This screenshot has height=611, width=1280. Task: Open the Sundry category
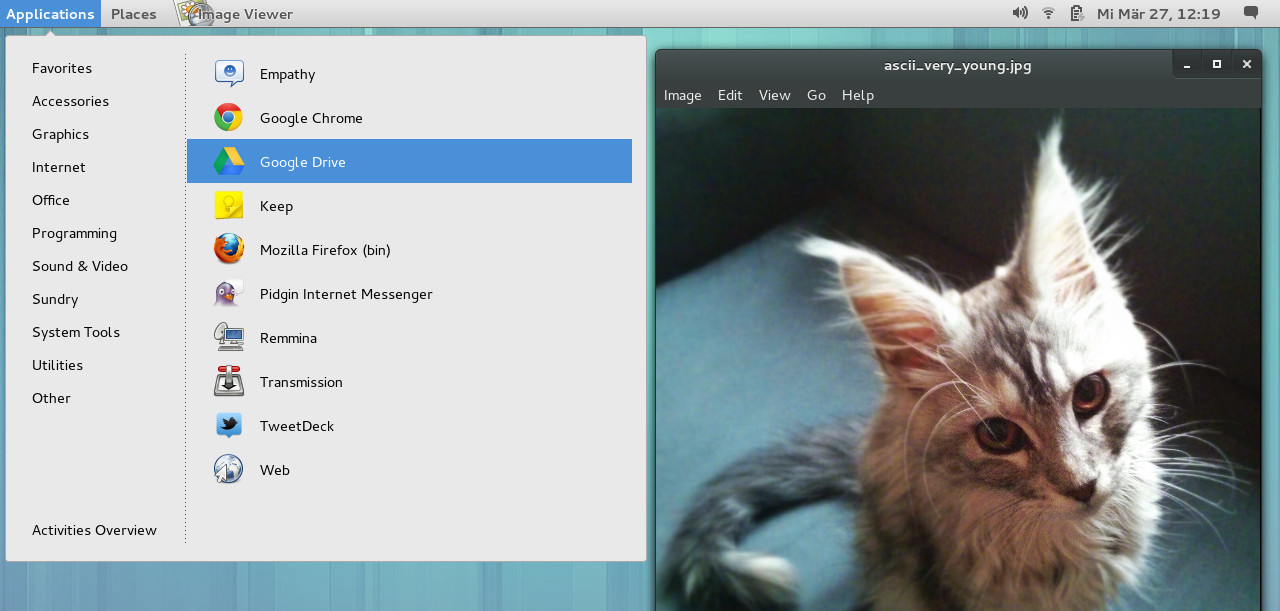tap(55, 299)
